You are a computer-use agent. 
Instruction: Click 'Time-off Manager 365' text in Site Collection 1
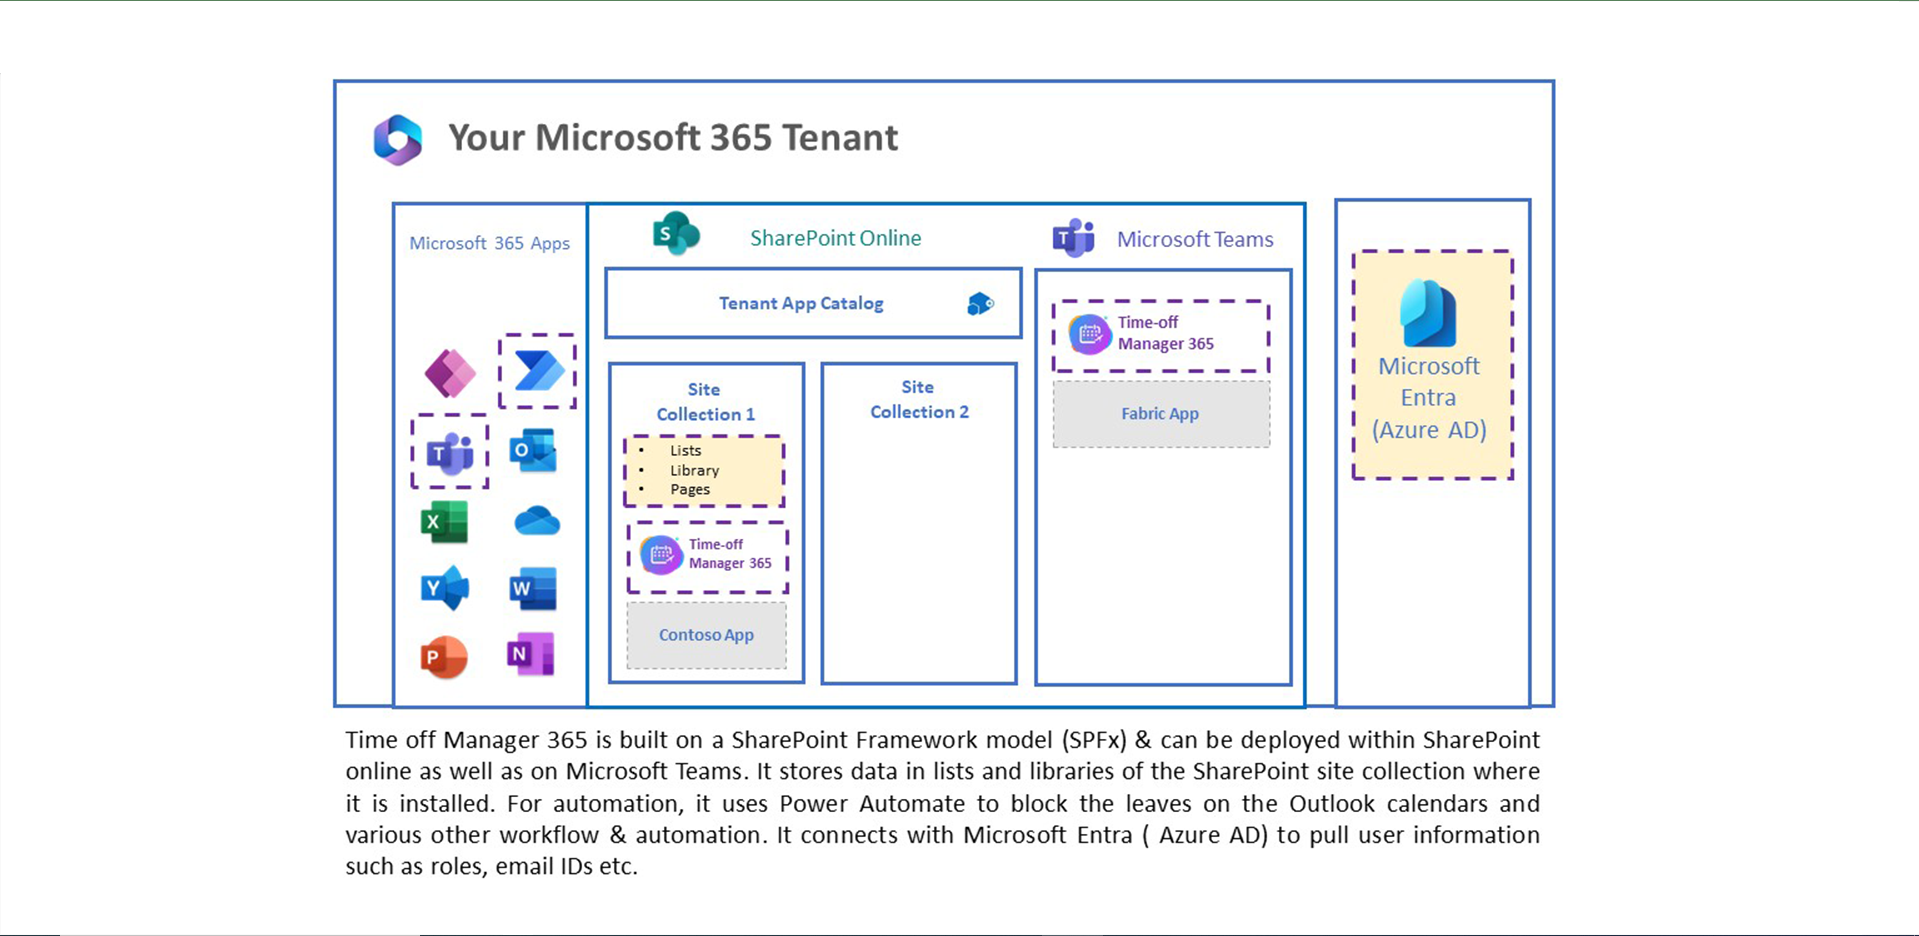tap(730, 554)
